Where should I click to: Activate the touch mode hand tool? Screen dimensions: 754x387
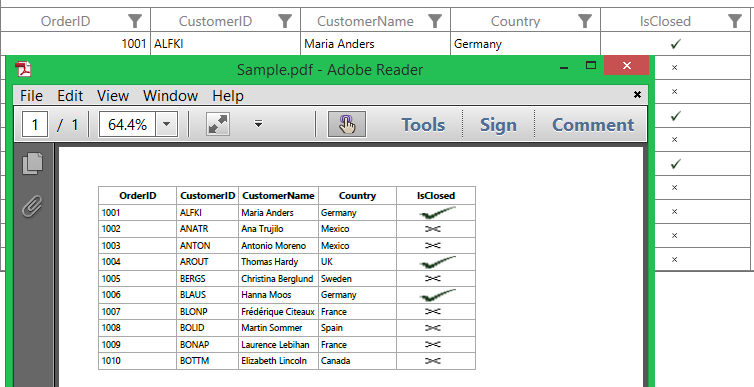tap(347, 125)
